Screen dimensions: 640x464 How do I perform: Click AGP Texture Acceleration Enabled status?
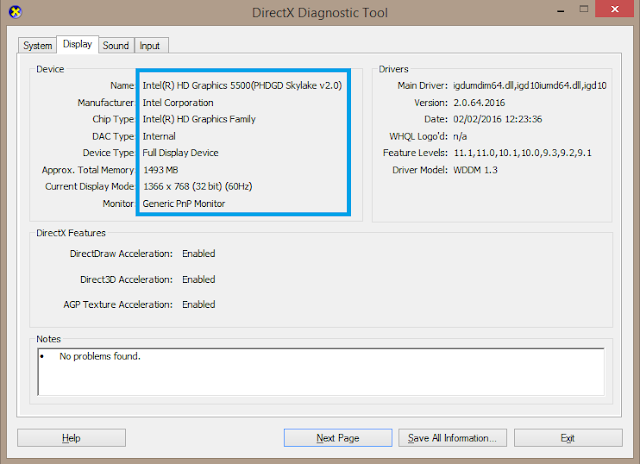click(199, 304)
